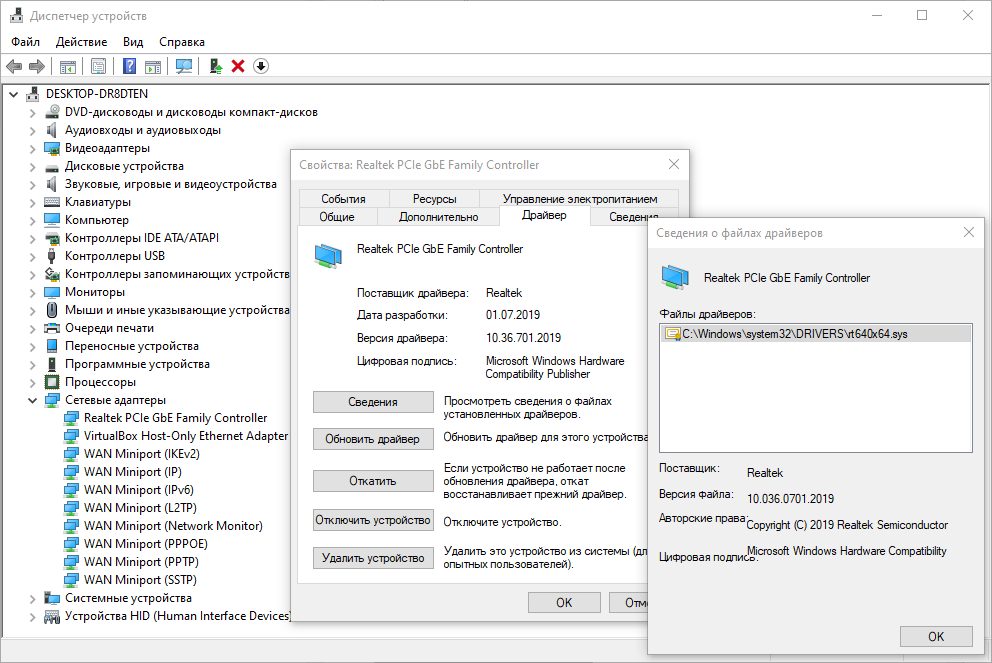The width and height of the screenshot is (992, 663).
Task: Click the Update driver toolbar icon
Action: [216, 66]
